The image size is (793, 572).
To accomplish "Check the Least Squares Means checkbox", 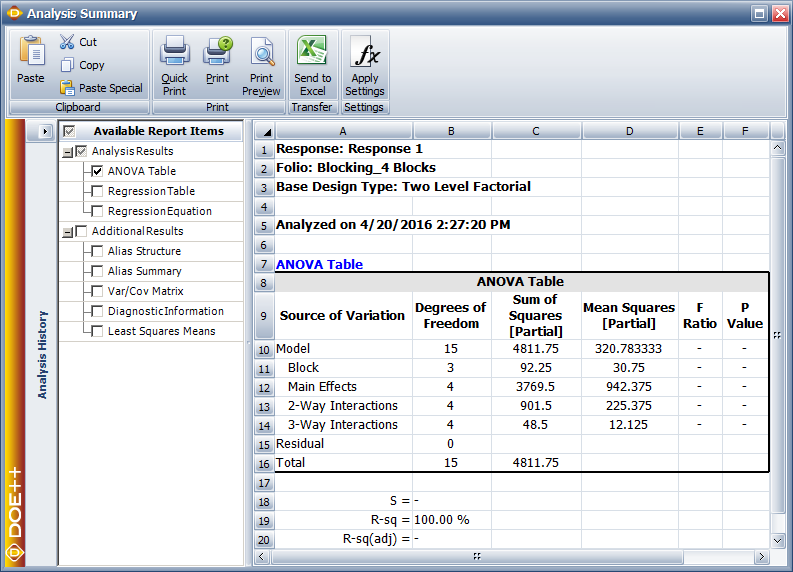I will click(x=97, y=331).
